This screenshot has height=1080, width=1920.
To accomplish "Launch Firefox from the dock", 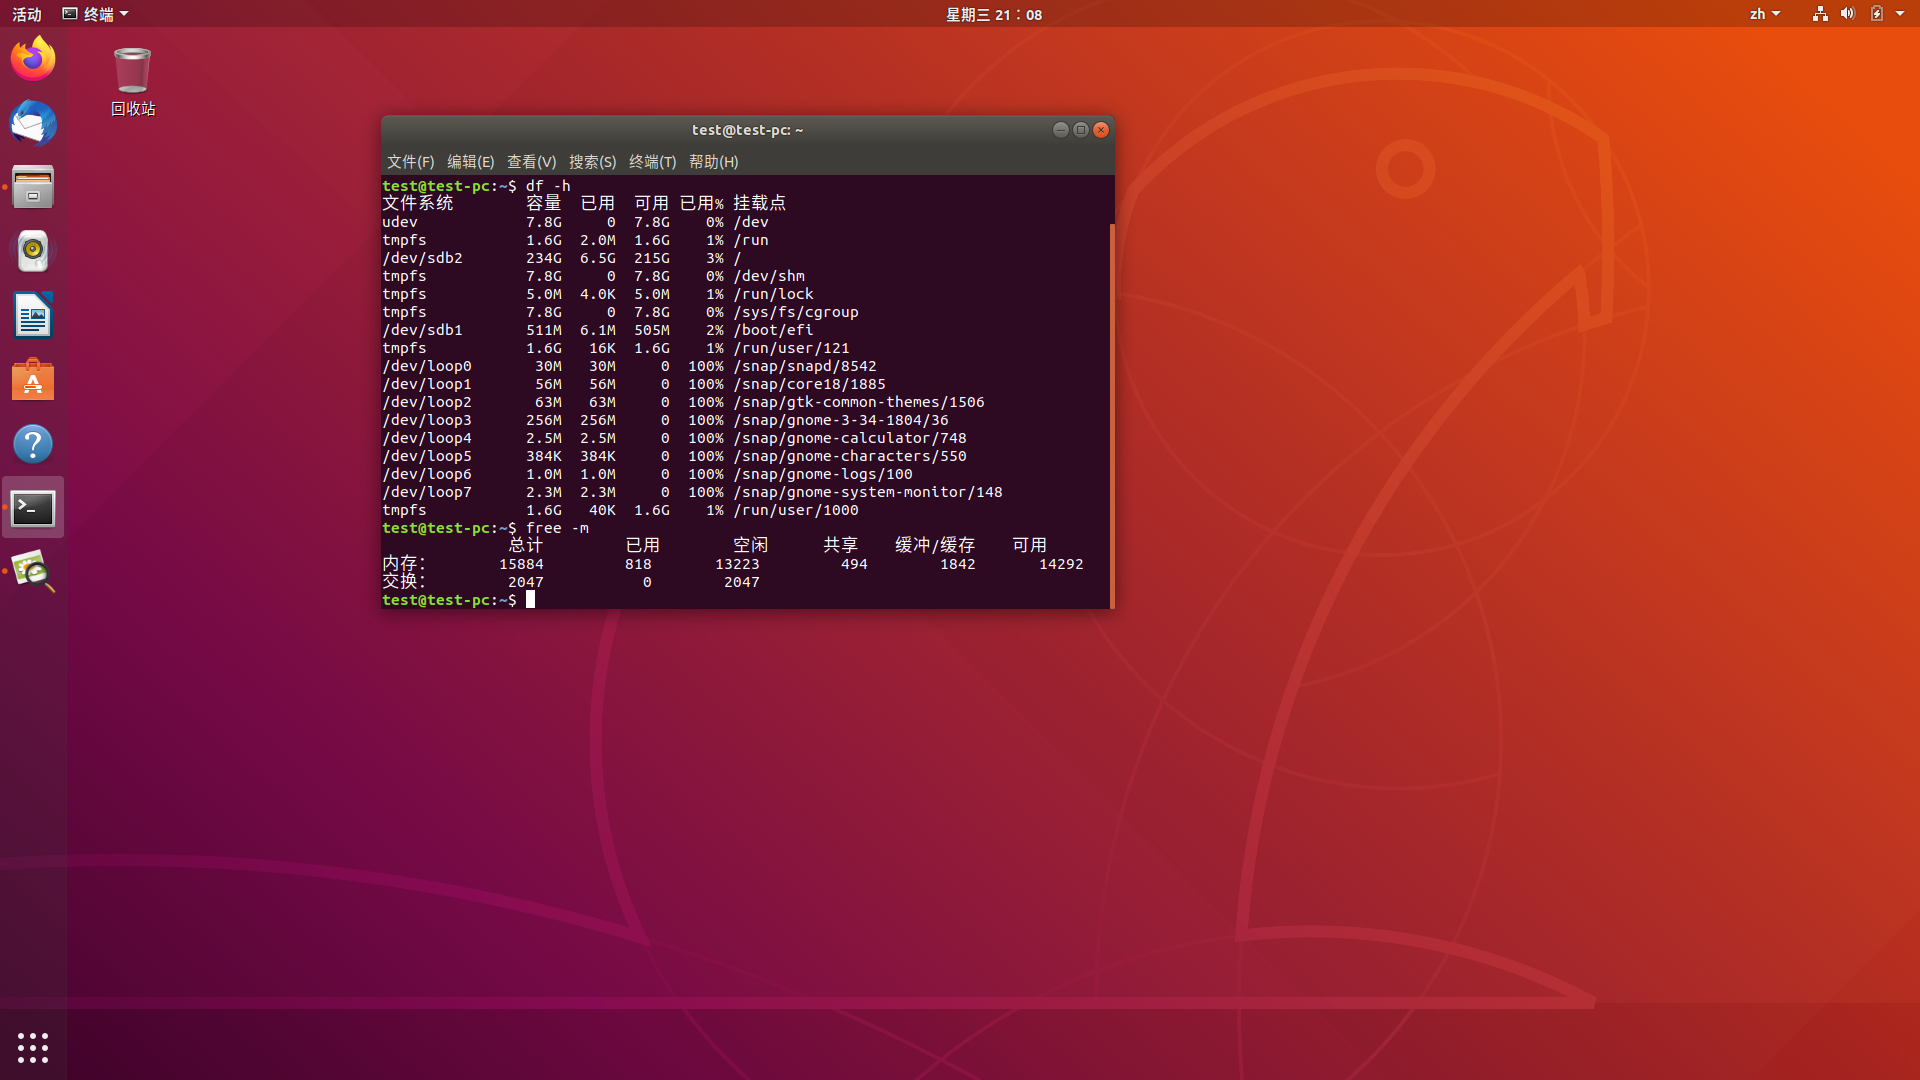I will pos(33,58).
